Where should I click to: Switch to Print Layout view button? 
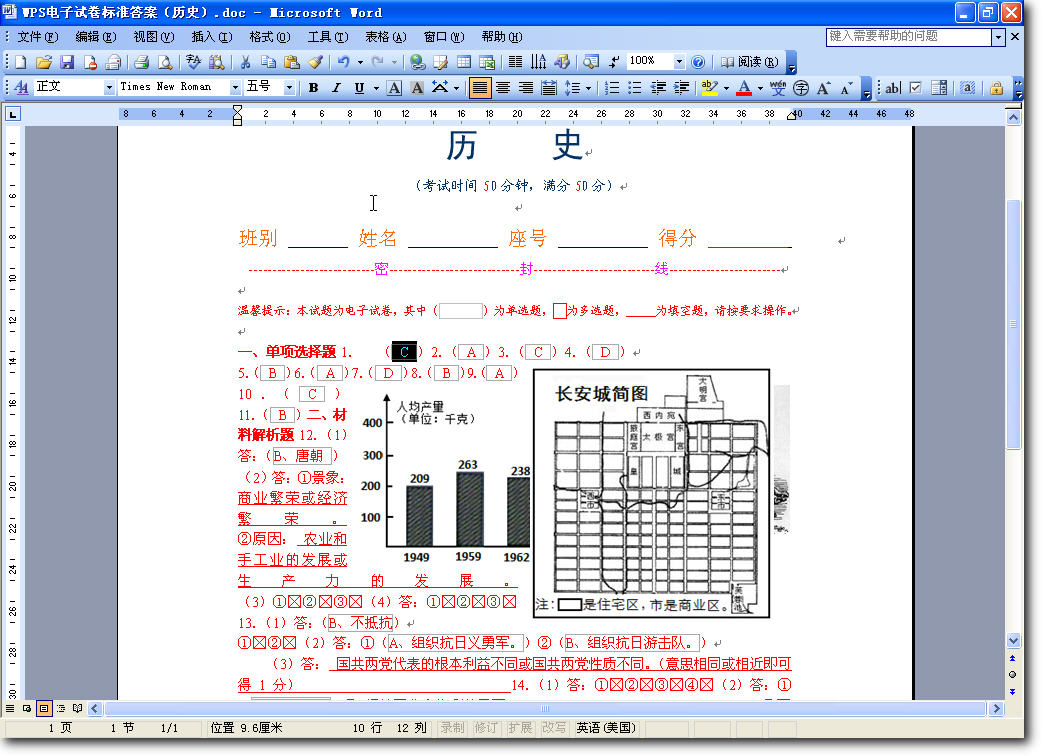pos(44,709)
